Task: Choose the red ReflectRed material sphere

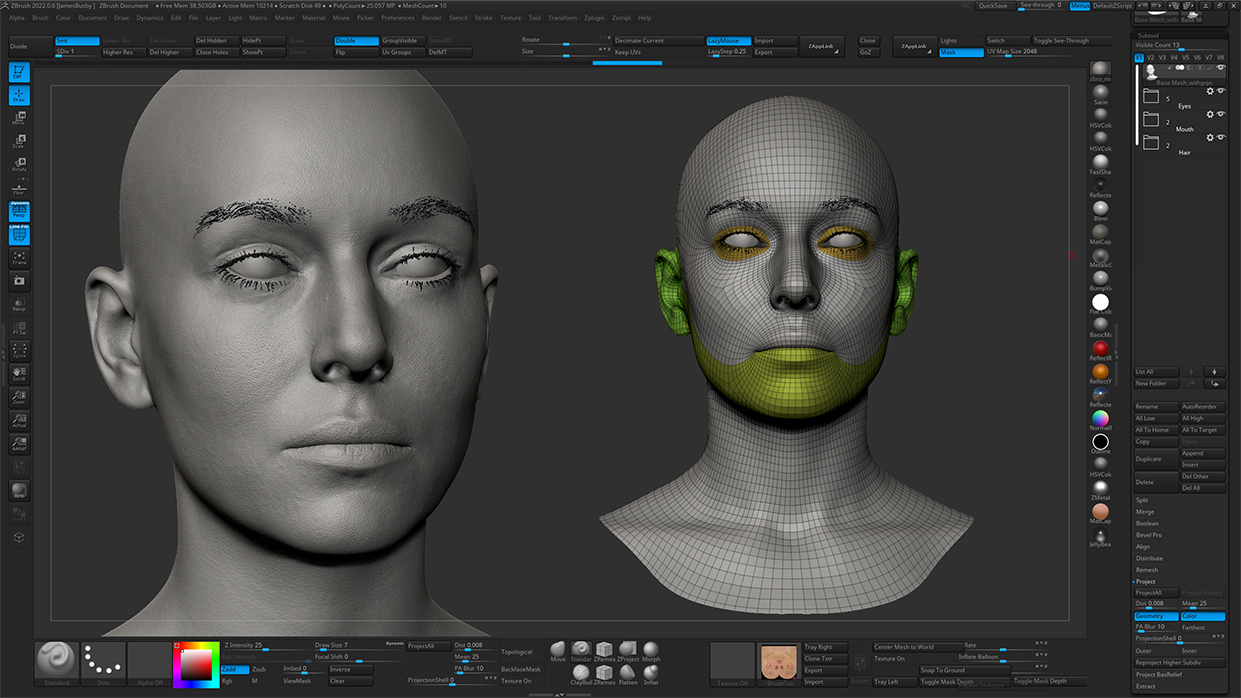Action: 1100,348
